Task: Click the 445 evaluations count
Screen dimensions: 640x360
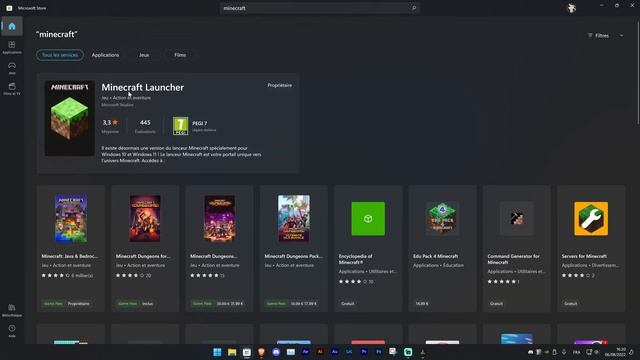Action: tap(145, 122)
